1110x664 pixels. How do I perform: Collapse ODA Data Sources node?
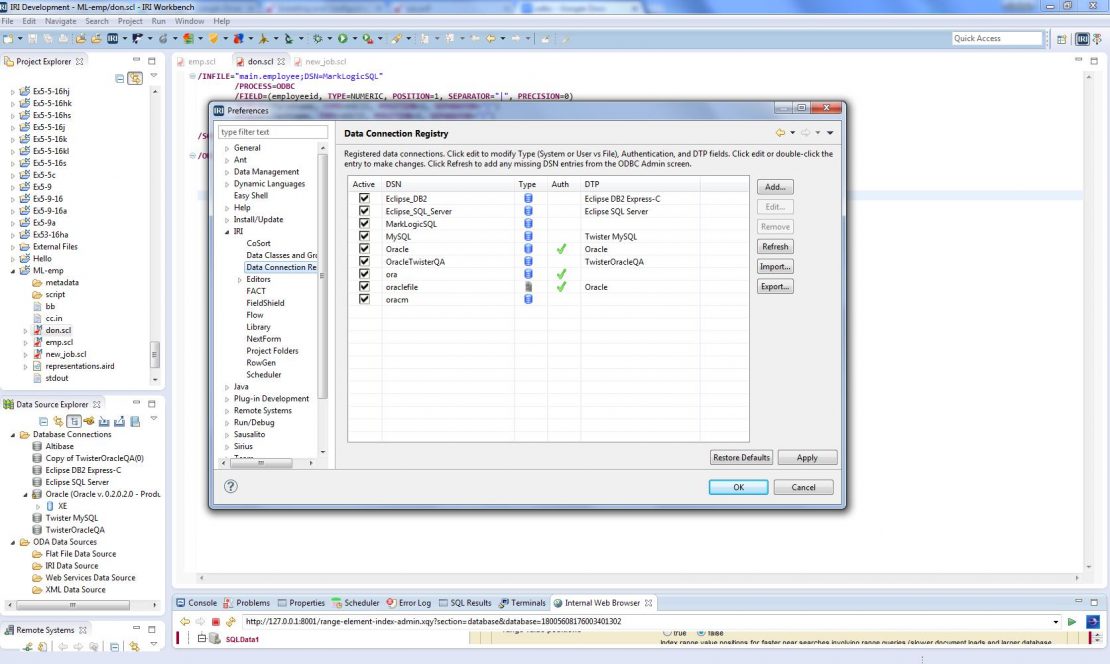pyautogui.click(x=13, y=542)
